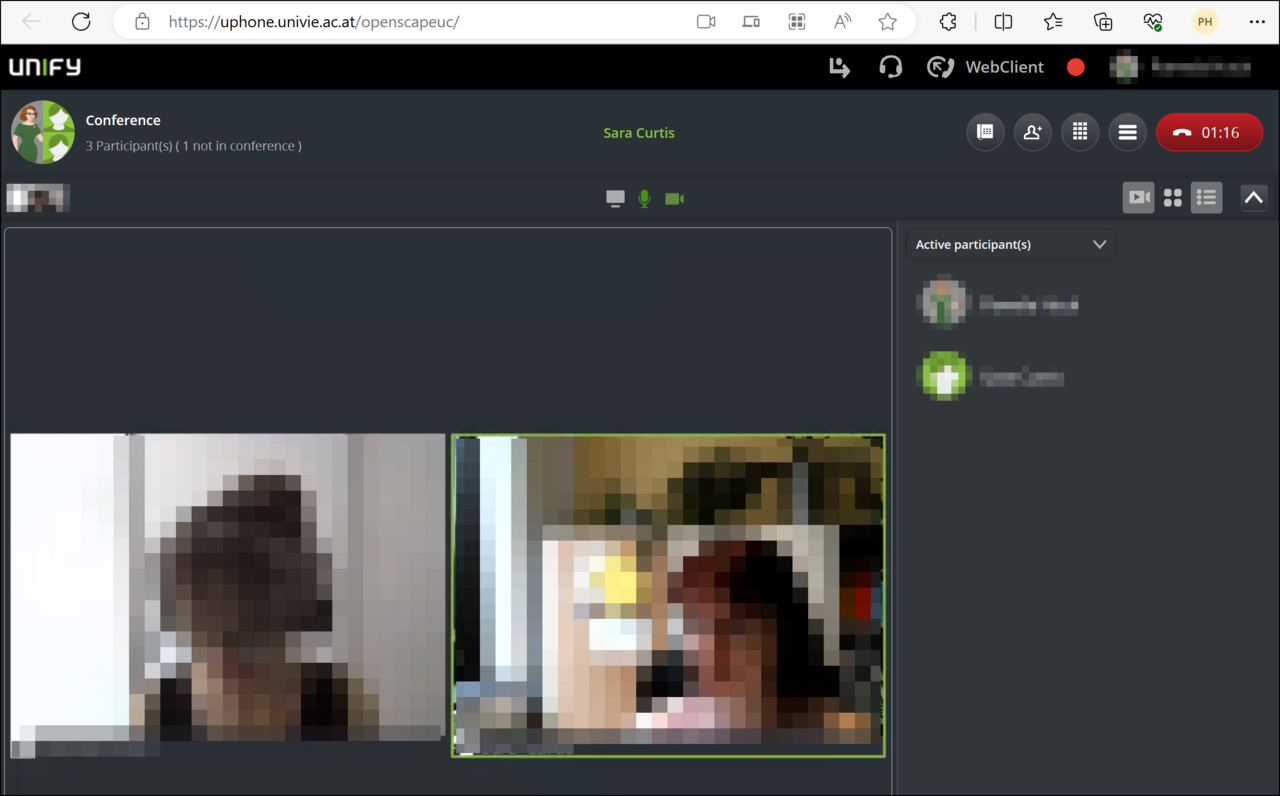Open the call forwarding icon in header

coord(839,67)
